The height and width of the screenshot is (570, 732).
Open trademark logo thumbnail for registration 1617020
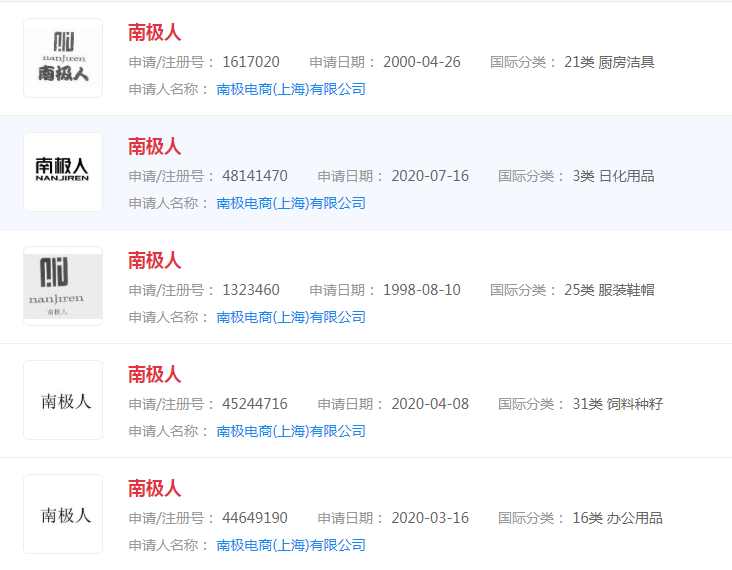(63, 58)
